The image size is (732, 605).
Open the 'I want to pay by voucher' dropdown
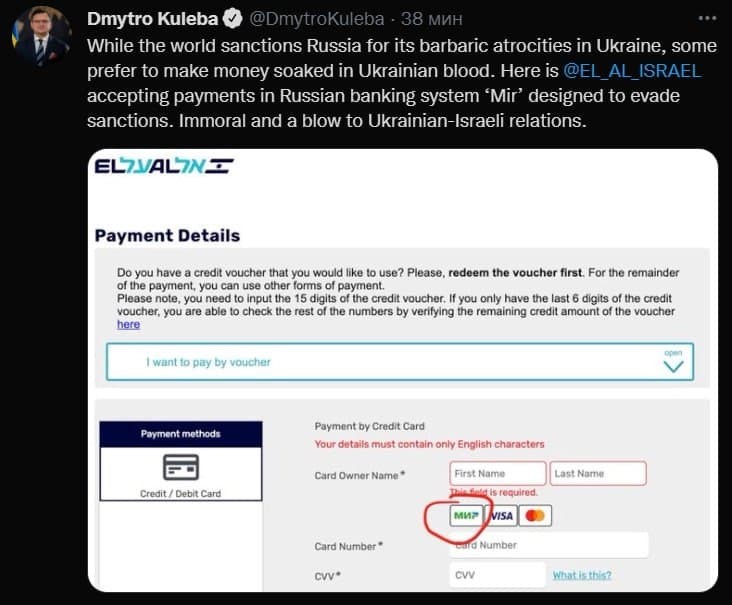[x=400, y=362]
